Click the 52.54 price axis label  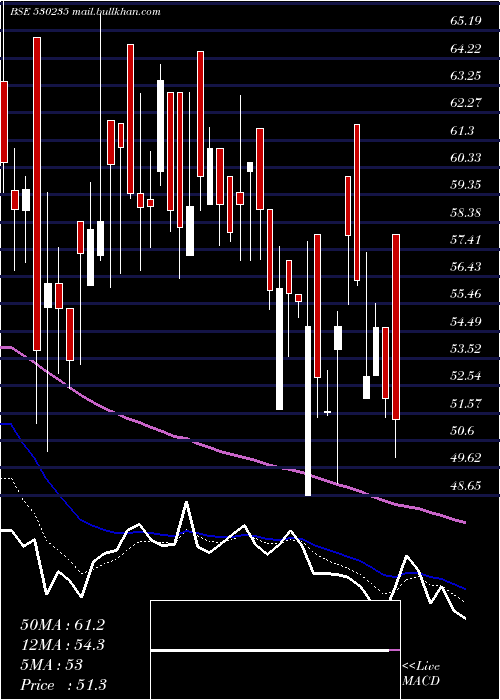coord(466,376)
